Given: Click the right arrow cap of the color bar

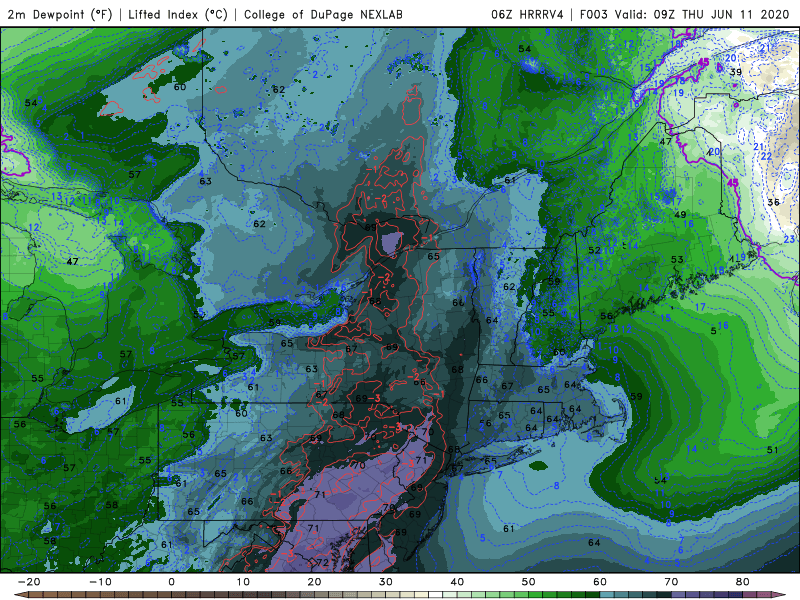Looking at the screenshot, I should pyautogui.click(x=781, y=595).
